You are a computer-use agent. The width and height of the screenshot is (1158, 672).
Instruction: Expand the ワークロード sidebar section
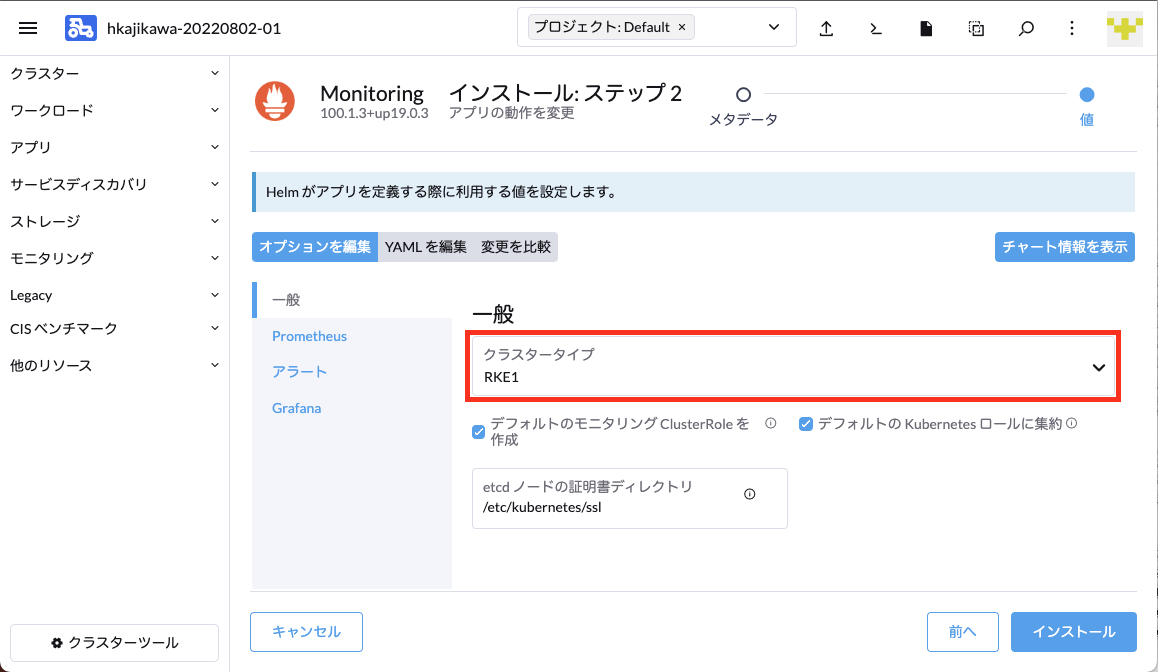click(x=114, y=110)
